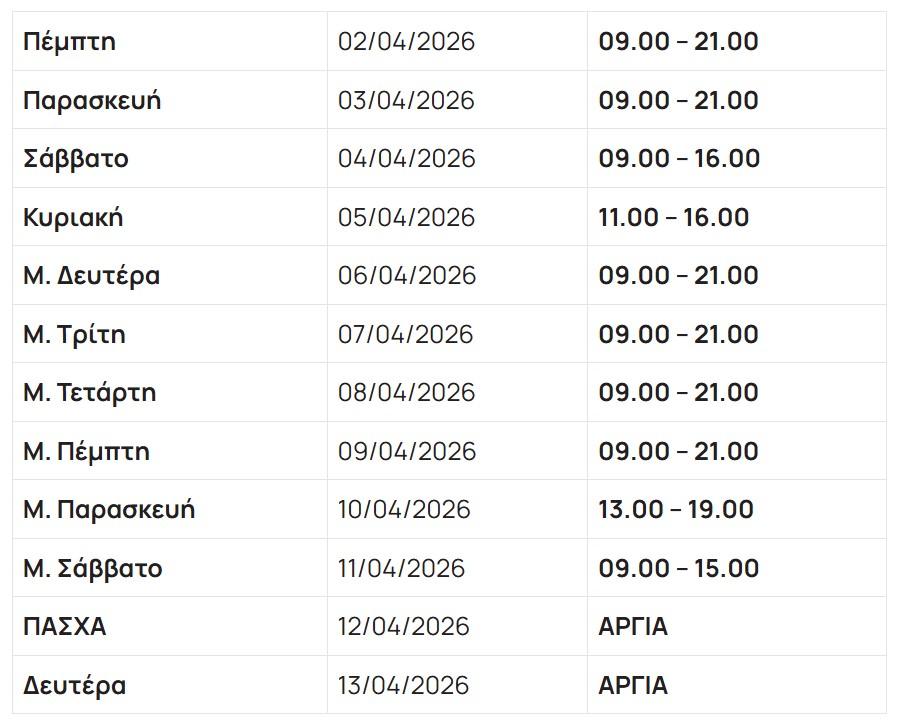Screen dimensions: 902x727
Task: Click the hours 09.00 – 15.00
Action: [678, 569]
